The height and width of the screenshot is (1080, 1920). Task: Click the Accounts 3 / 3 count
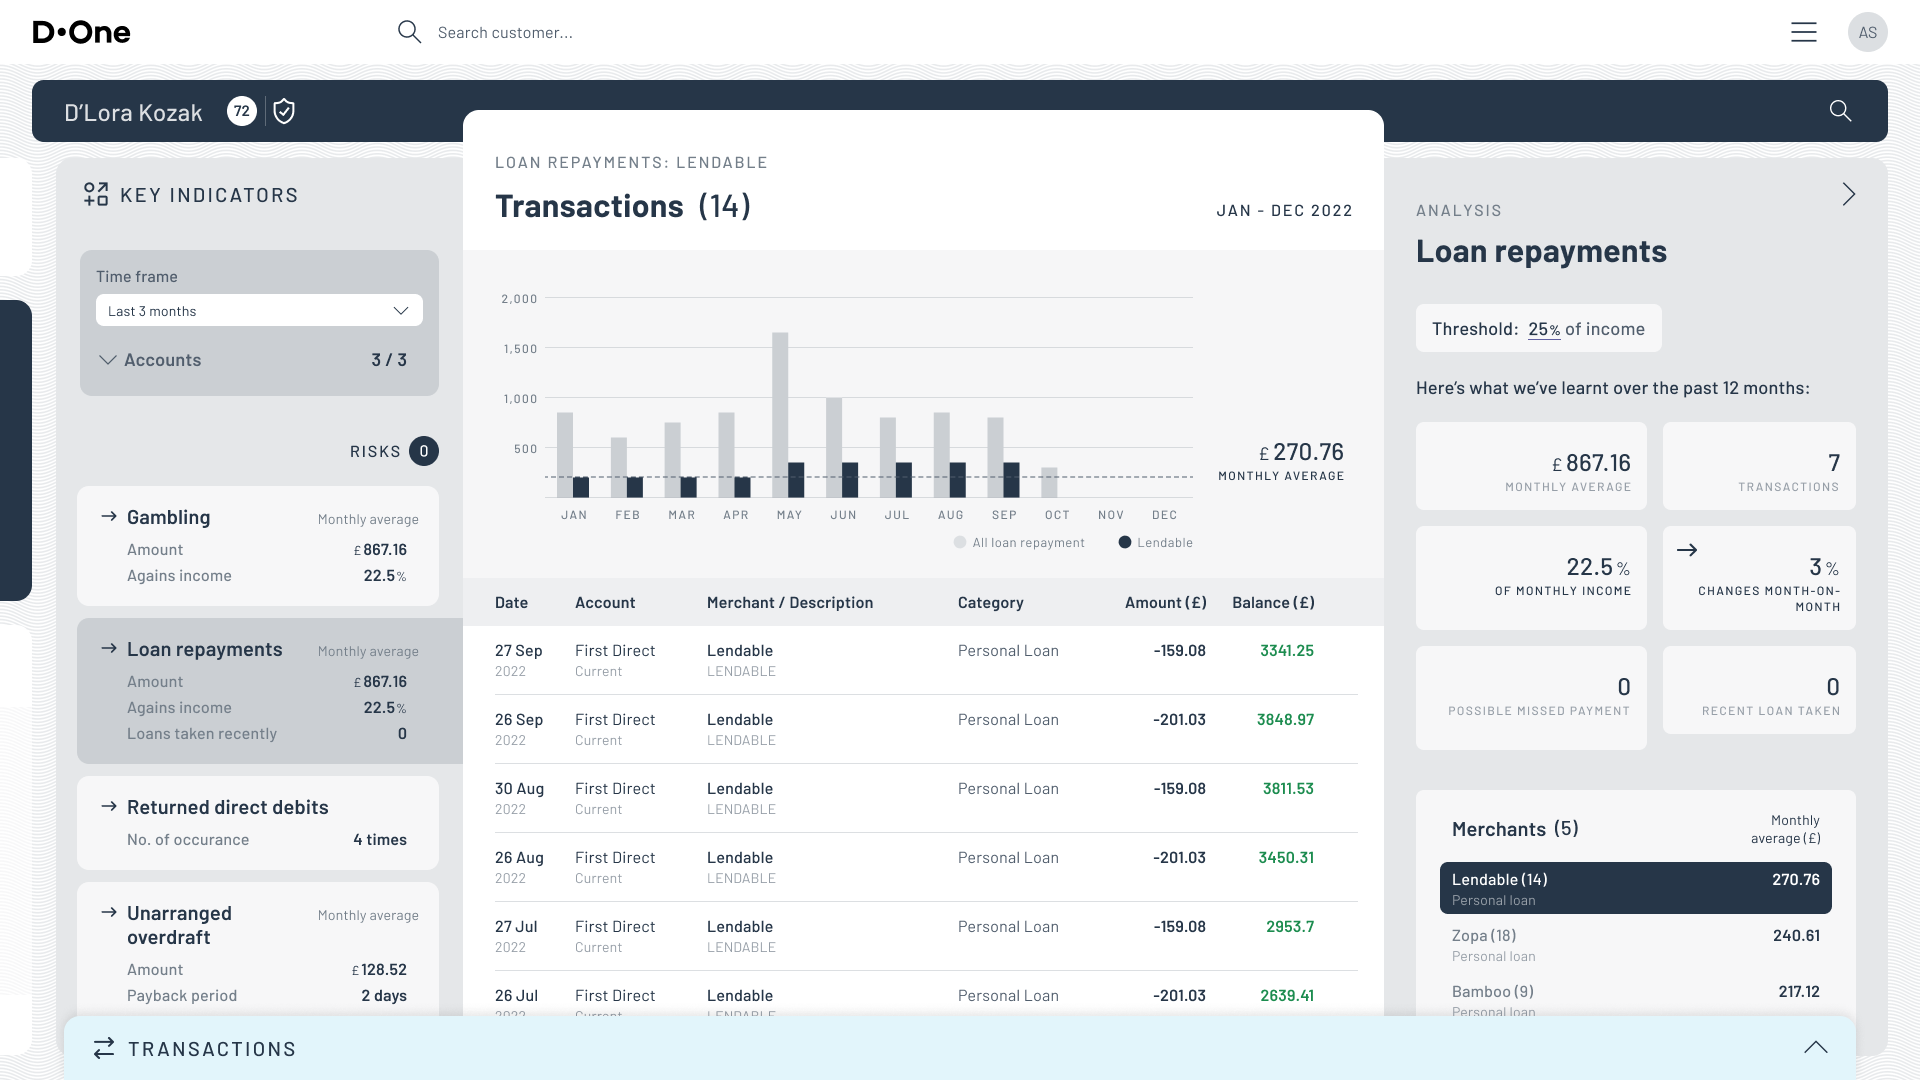tap(389, 360)
